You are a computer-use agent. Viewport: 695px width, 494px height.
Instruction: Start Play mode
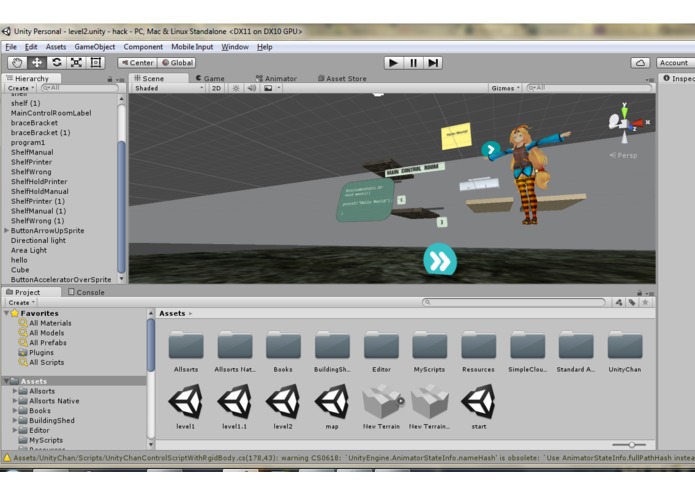click(393, 63)
